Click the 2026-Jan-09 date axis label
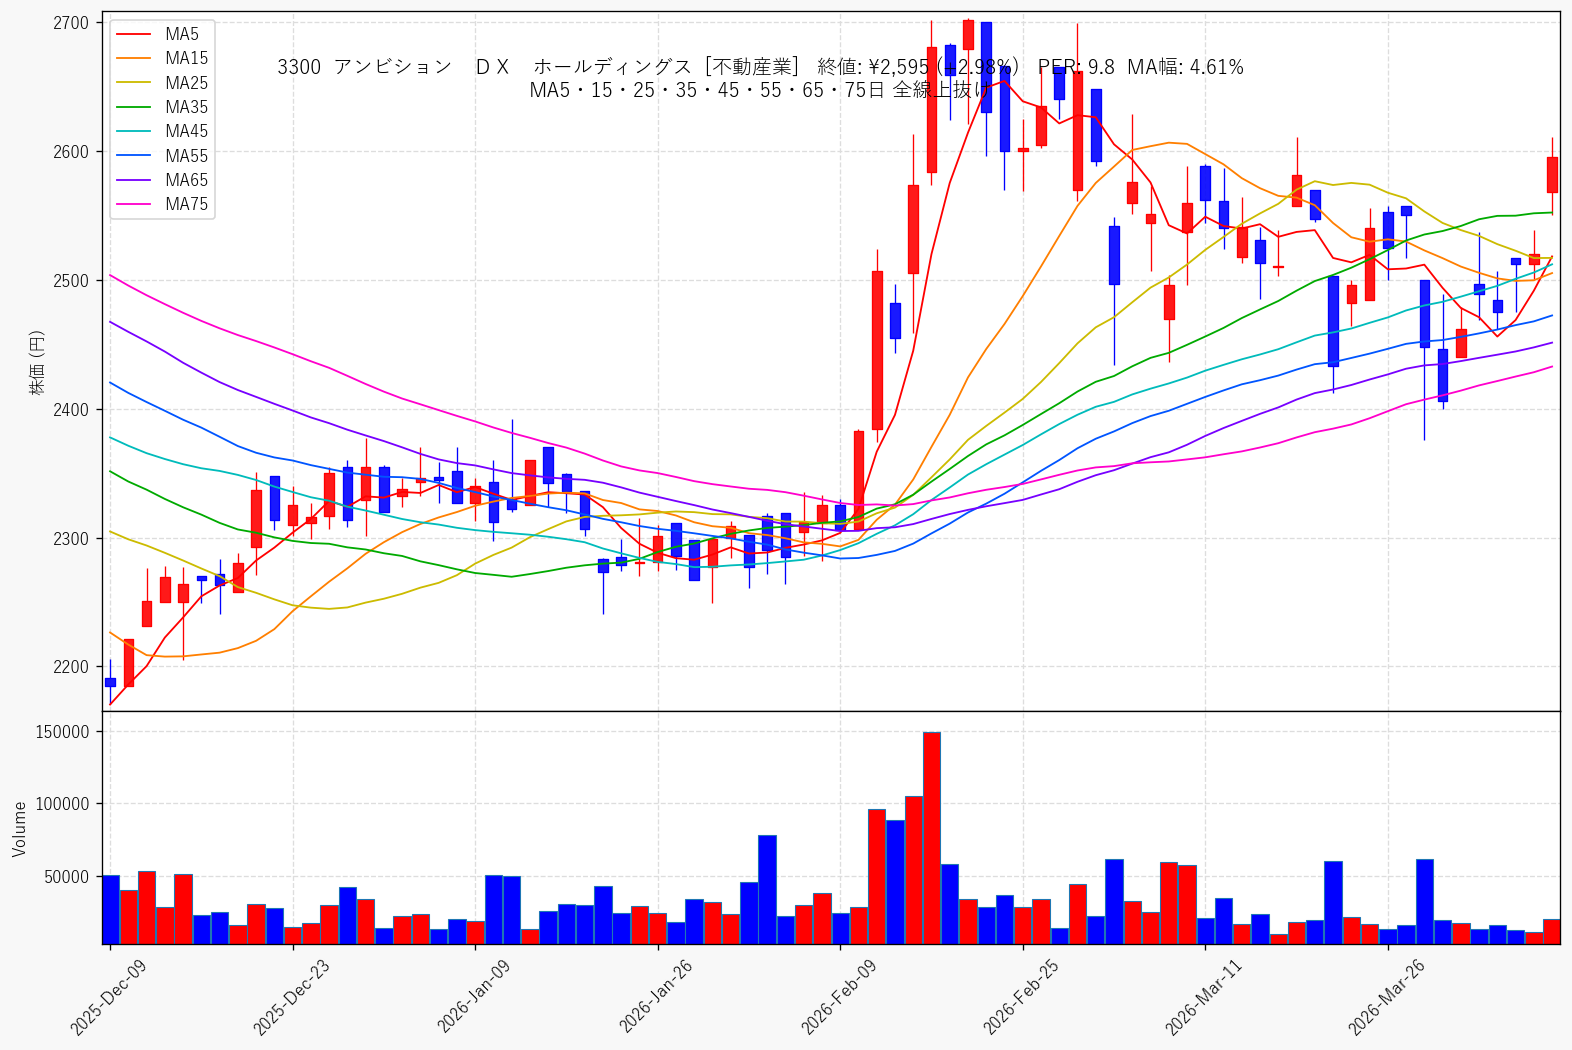The width and height of the screenshot is (1572, 1050). click(x=473, y=996)
